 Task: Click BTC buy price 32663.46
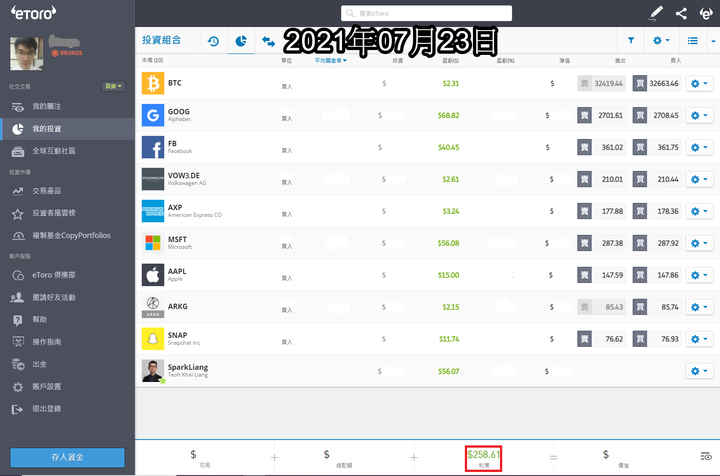(657, 84)
